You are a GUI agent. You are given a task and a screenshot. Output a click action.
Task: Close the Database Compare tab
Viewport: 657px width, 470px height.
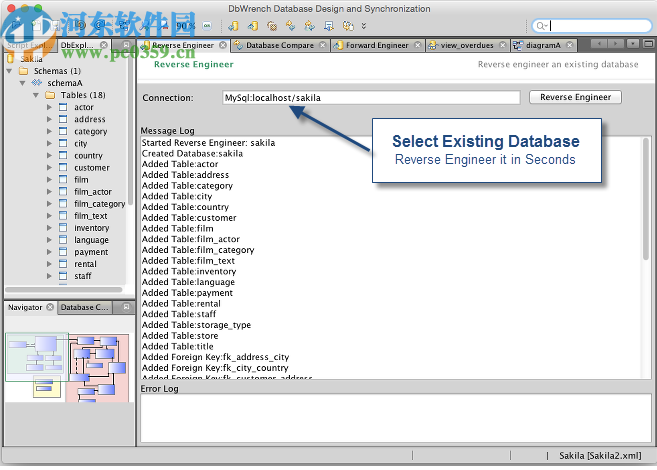(323, 45)
